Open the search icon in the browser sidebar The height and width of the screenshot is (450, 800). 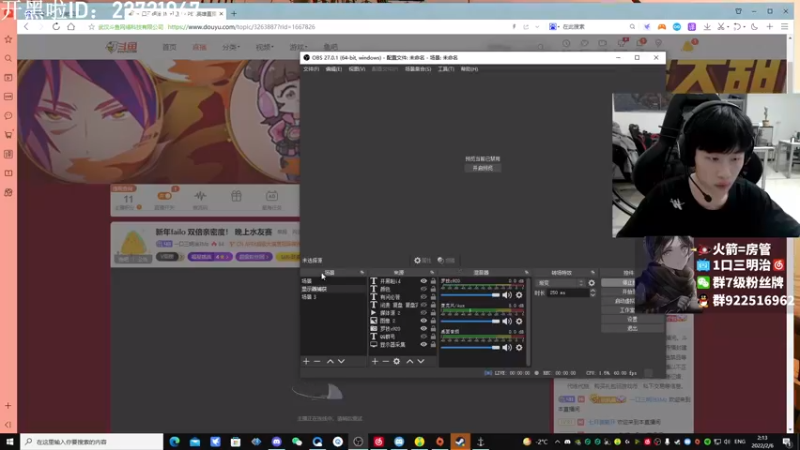(x=8, y=58)
